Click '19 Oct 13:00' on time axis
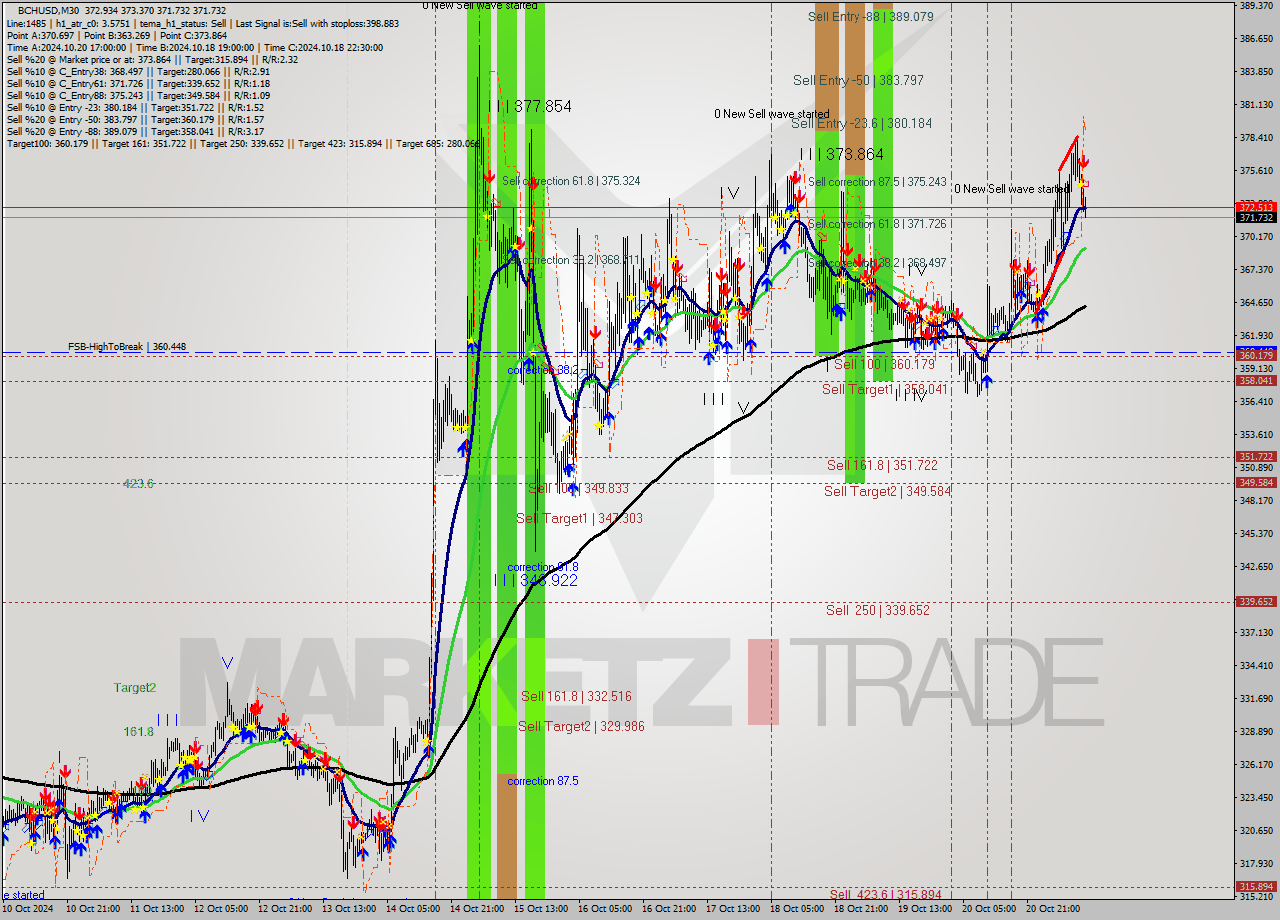This screenshot has width=1280, height=920. pyautogui.click(x=925, y=909)
